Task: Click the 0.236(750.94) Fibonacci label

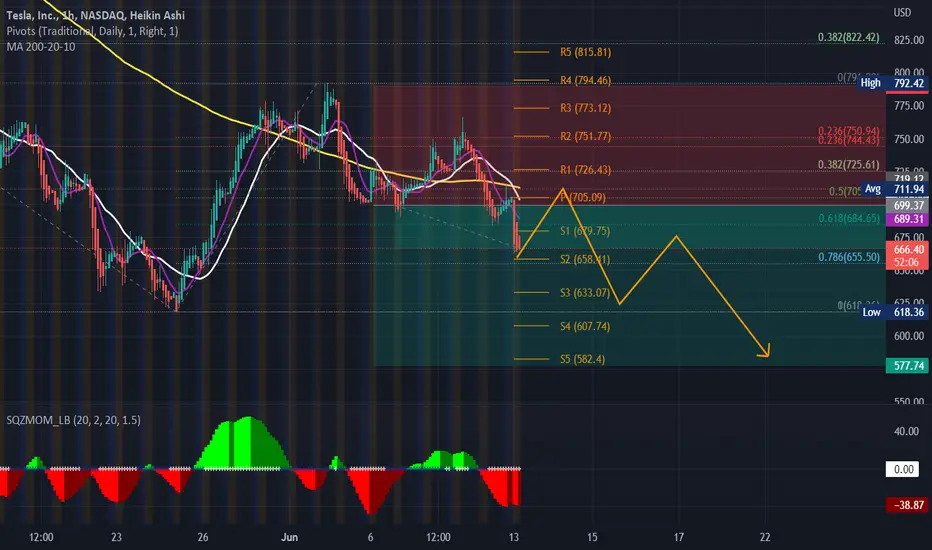Action: pyautogui.click(x=848, y=130)
